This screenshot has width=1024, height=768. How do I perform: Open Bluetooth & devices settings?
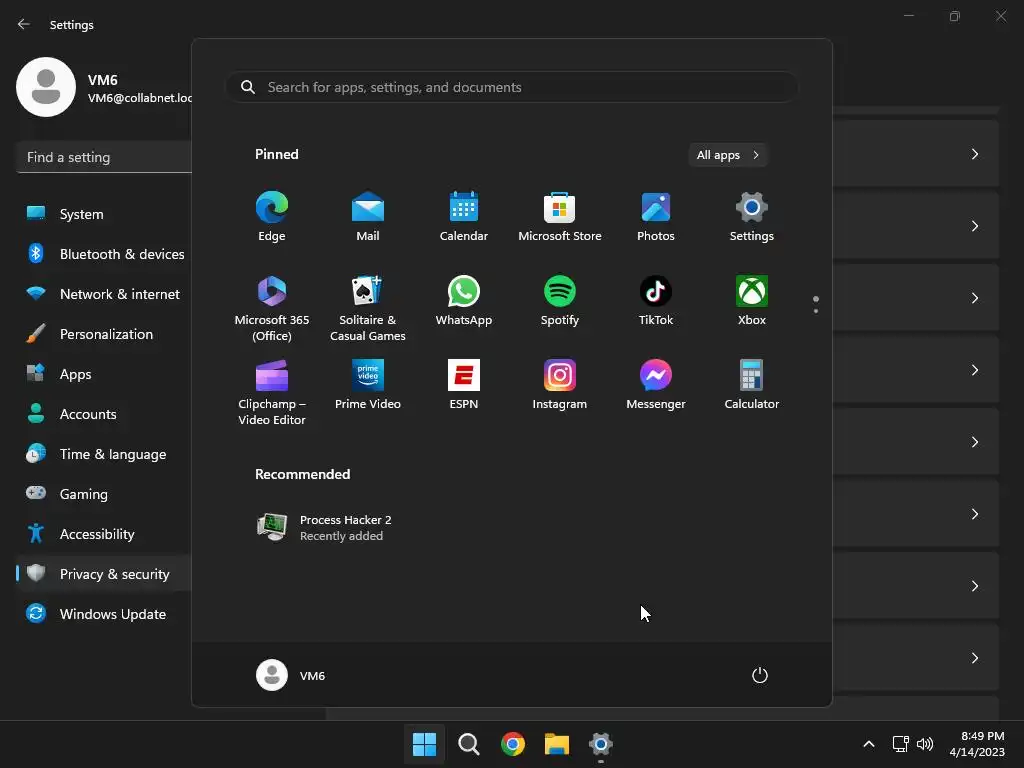click(x=104, y=254)
